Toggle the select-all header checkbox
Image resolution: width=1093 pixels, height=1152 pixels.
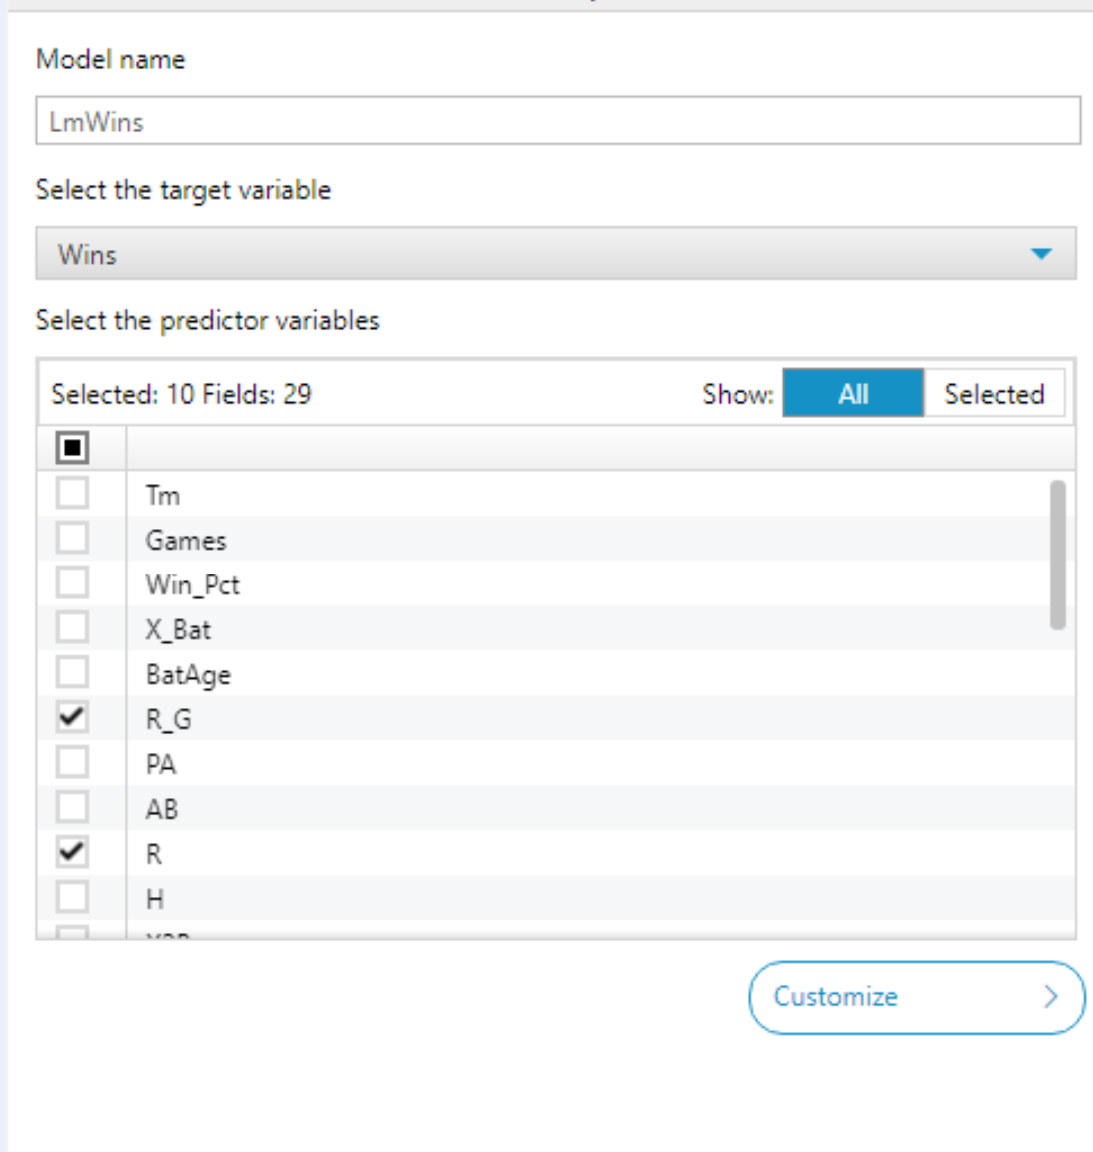point(72,448)
